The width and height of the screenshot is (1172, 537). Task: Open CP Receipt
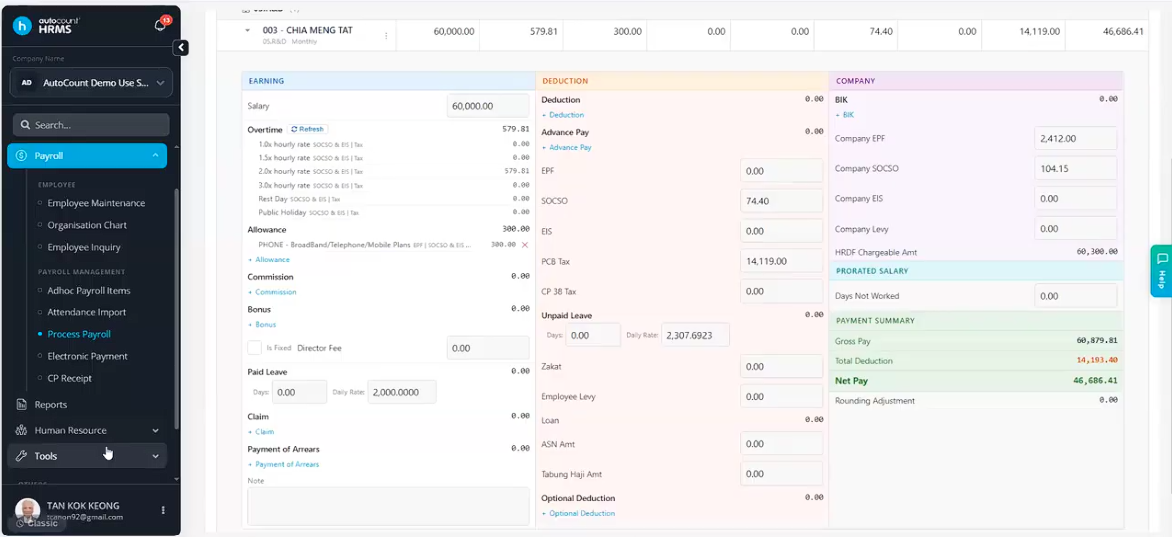70,378
